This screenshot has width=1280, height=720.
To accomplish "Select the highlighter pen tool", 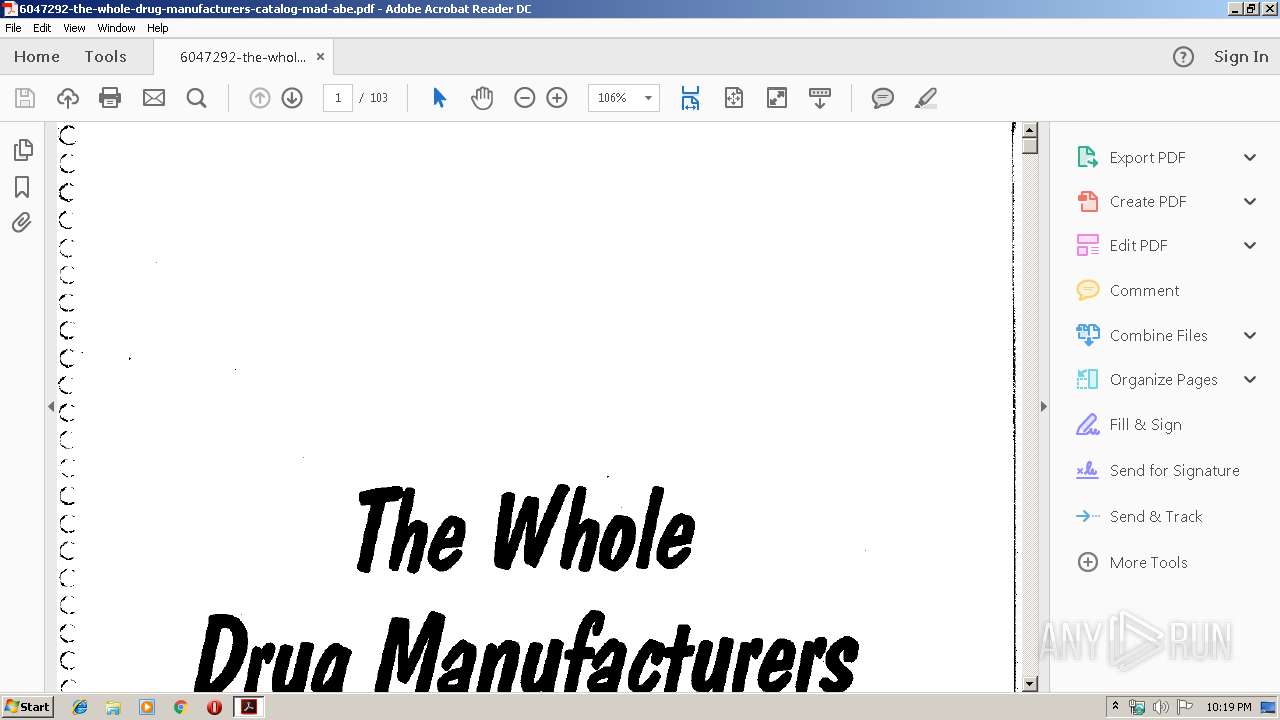I will 926,98.
